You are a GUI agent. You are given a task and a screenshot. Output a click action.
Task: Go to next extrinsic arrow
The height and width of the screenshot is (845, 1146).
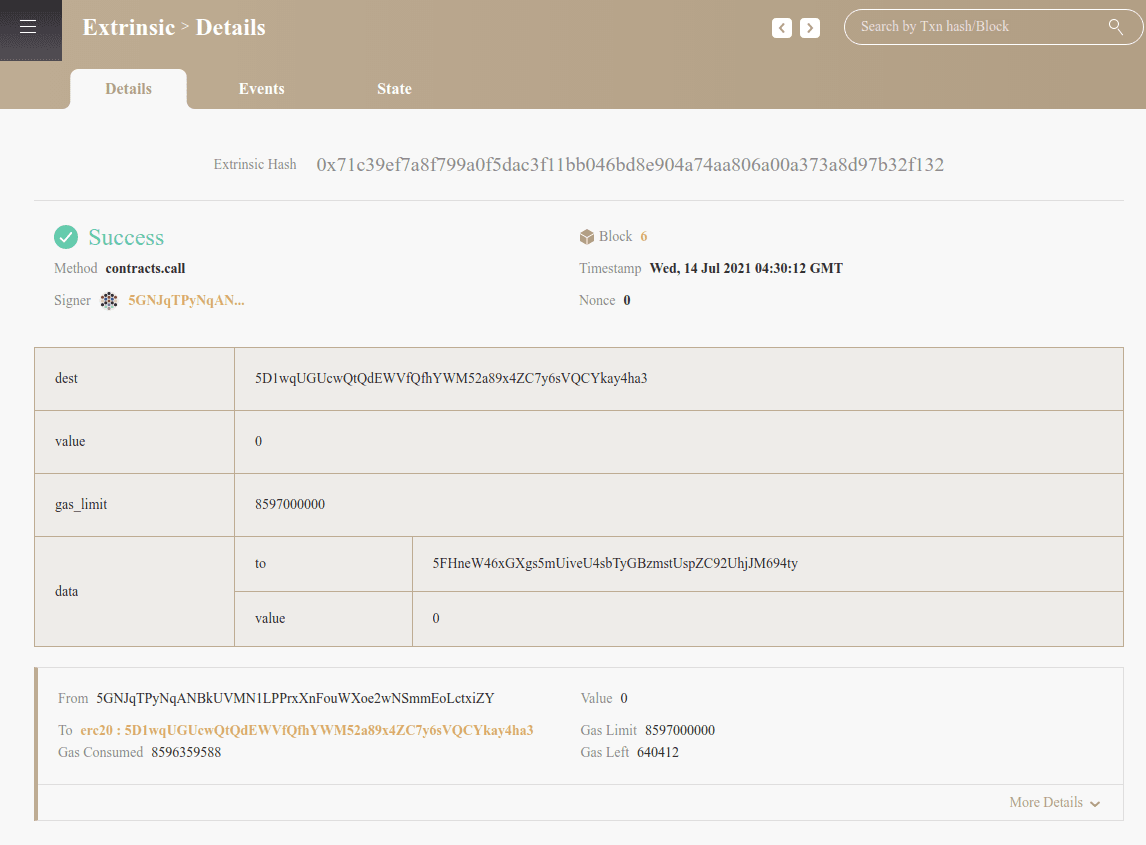tap(810, 28)
